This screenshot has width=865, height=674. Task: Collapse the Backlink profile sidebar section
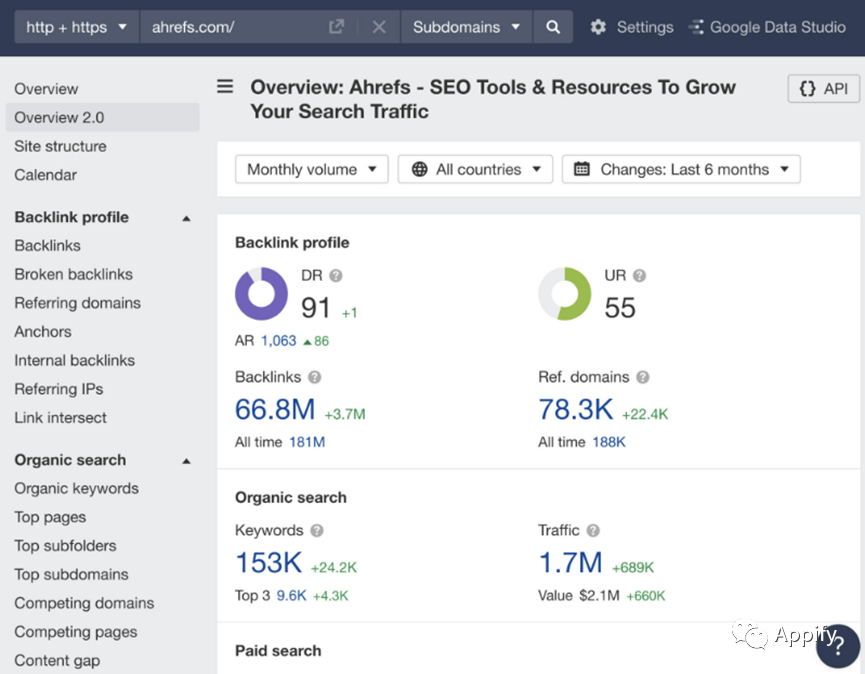[186, 218]
